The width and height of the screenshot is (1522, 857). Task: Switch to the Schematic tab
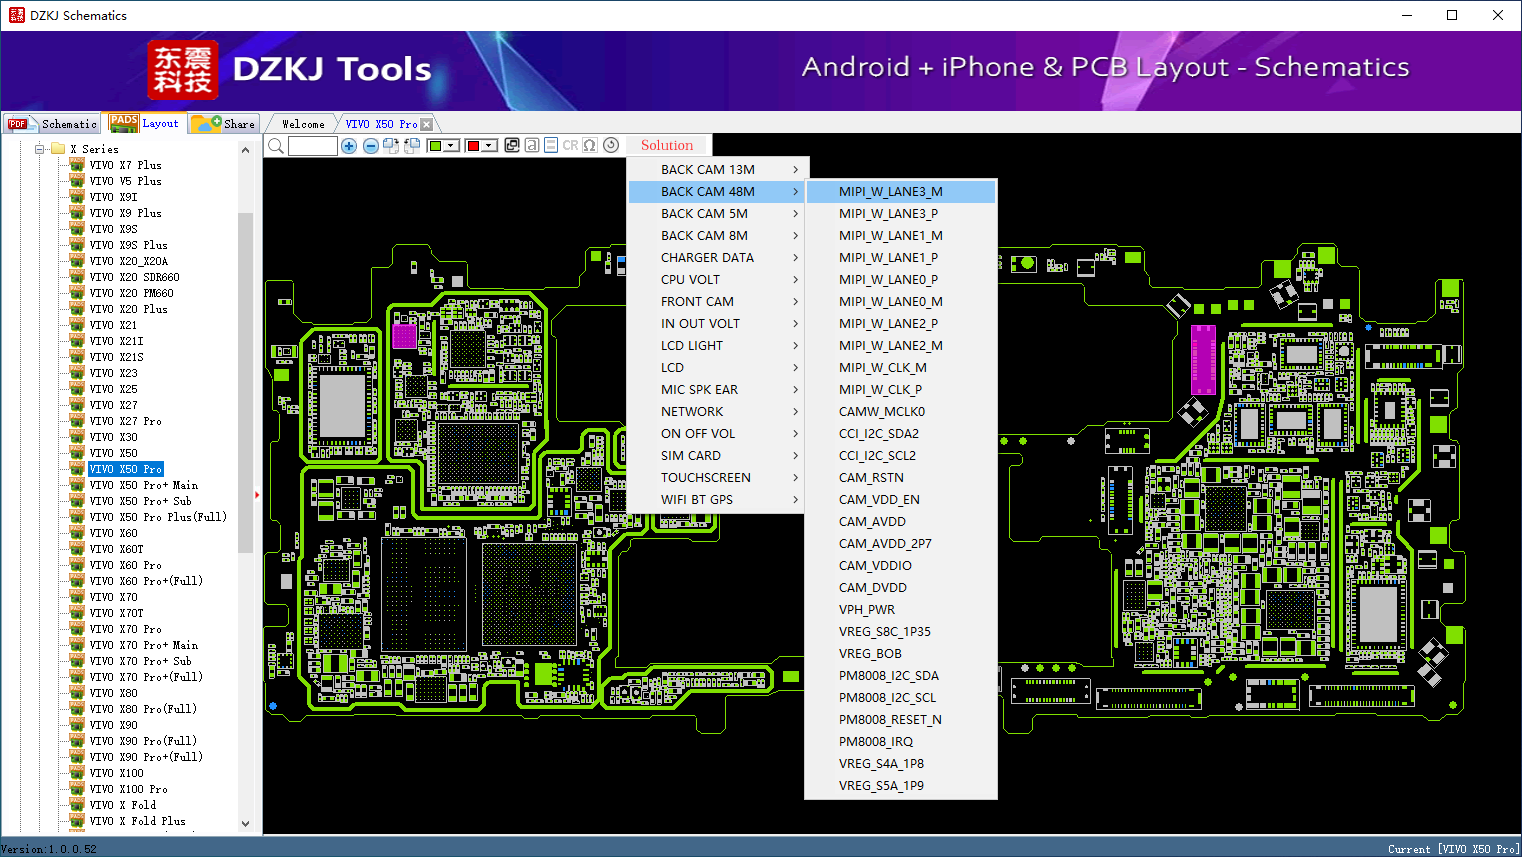point(52,124)
